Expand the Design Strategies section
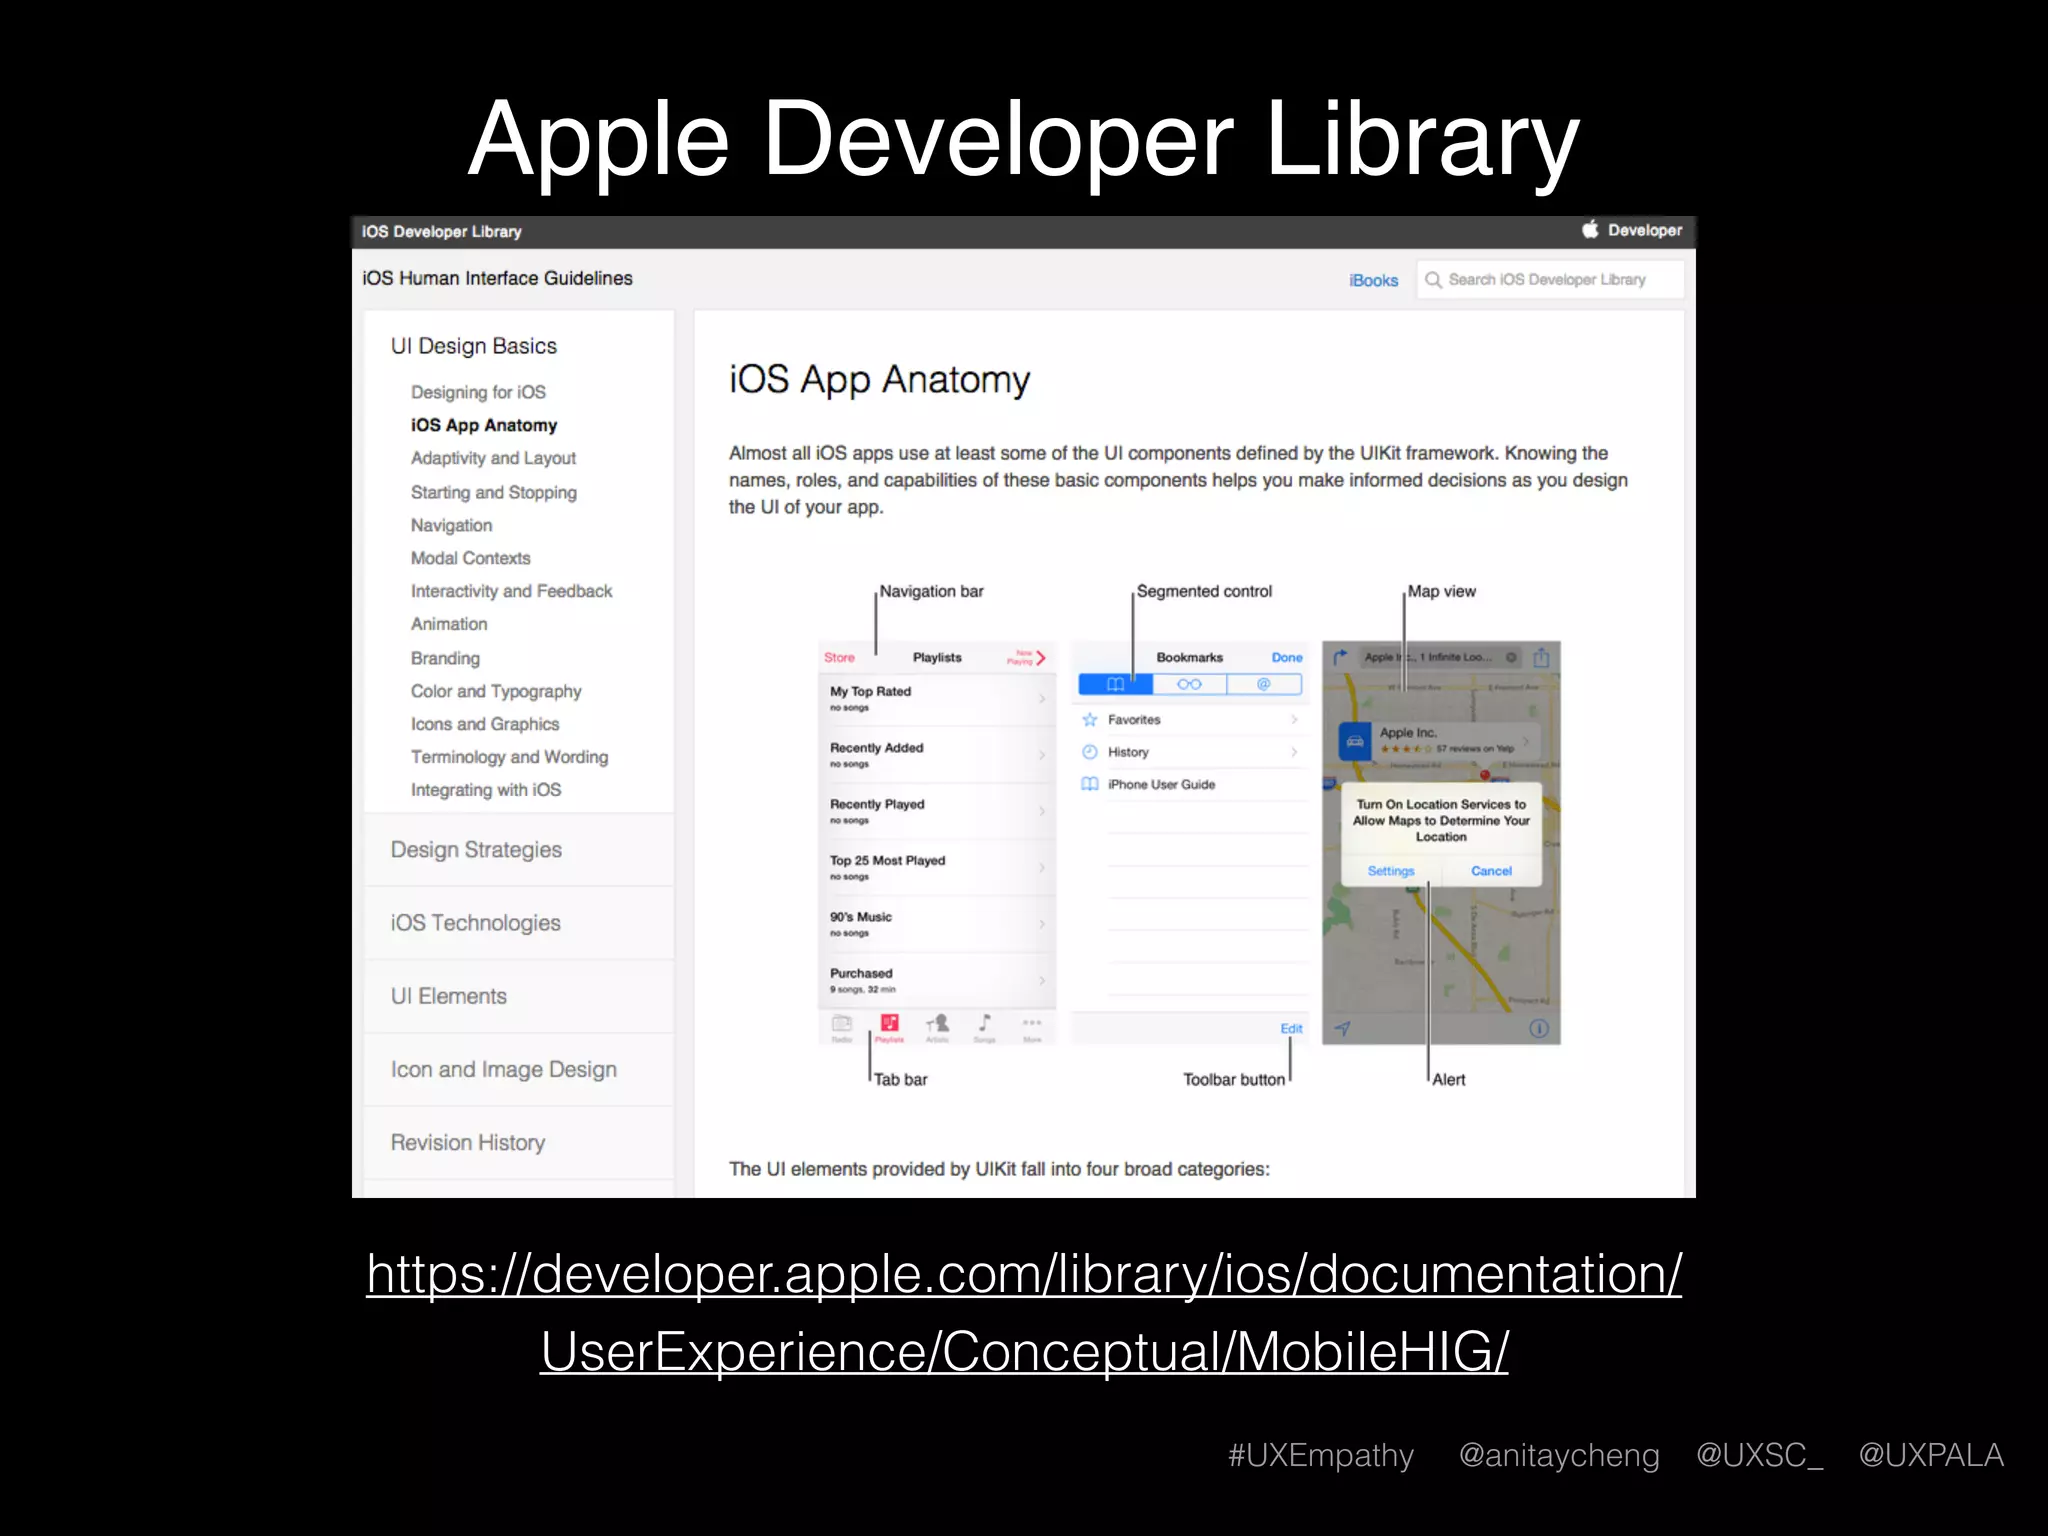2048x1536 pixels. (x=476, y=850)
